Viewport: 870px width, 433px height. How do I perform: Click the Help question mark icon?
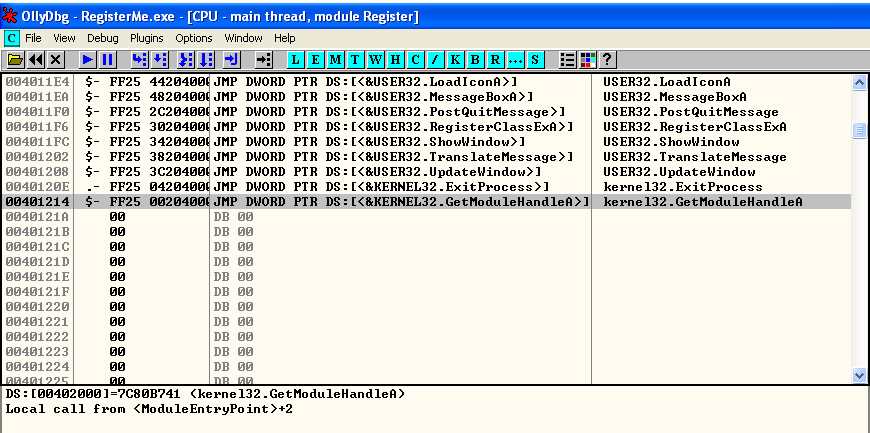tap(607, 59)
